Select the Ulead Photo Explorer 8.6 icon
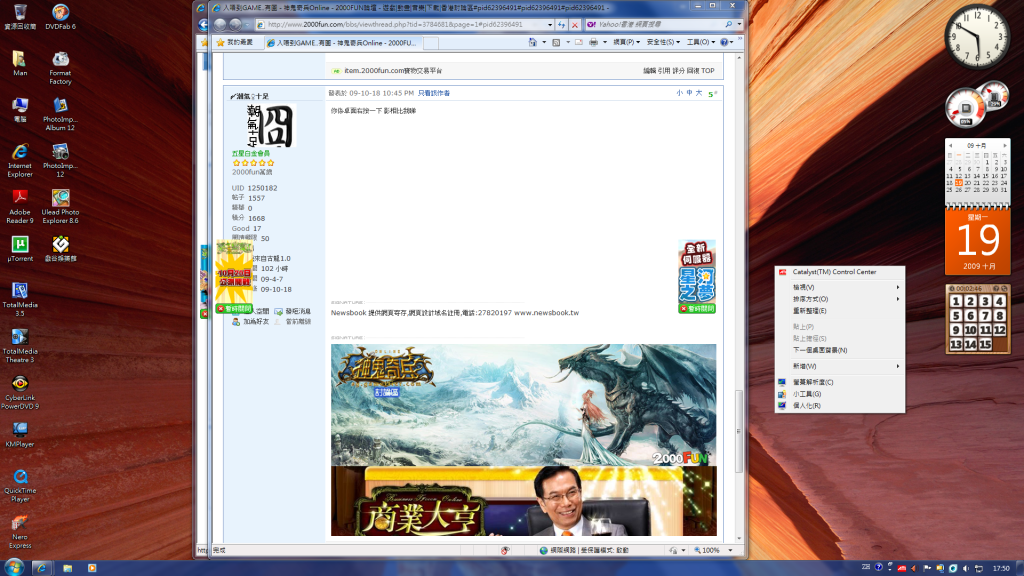 60,207
